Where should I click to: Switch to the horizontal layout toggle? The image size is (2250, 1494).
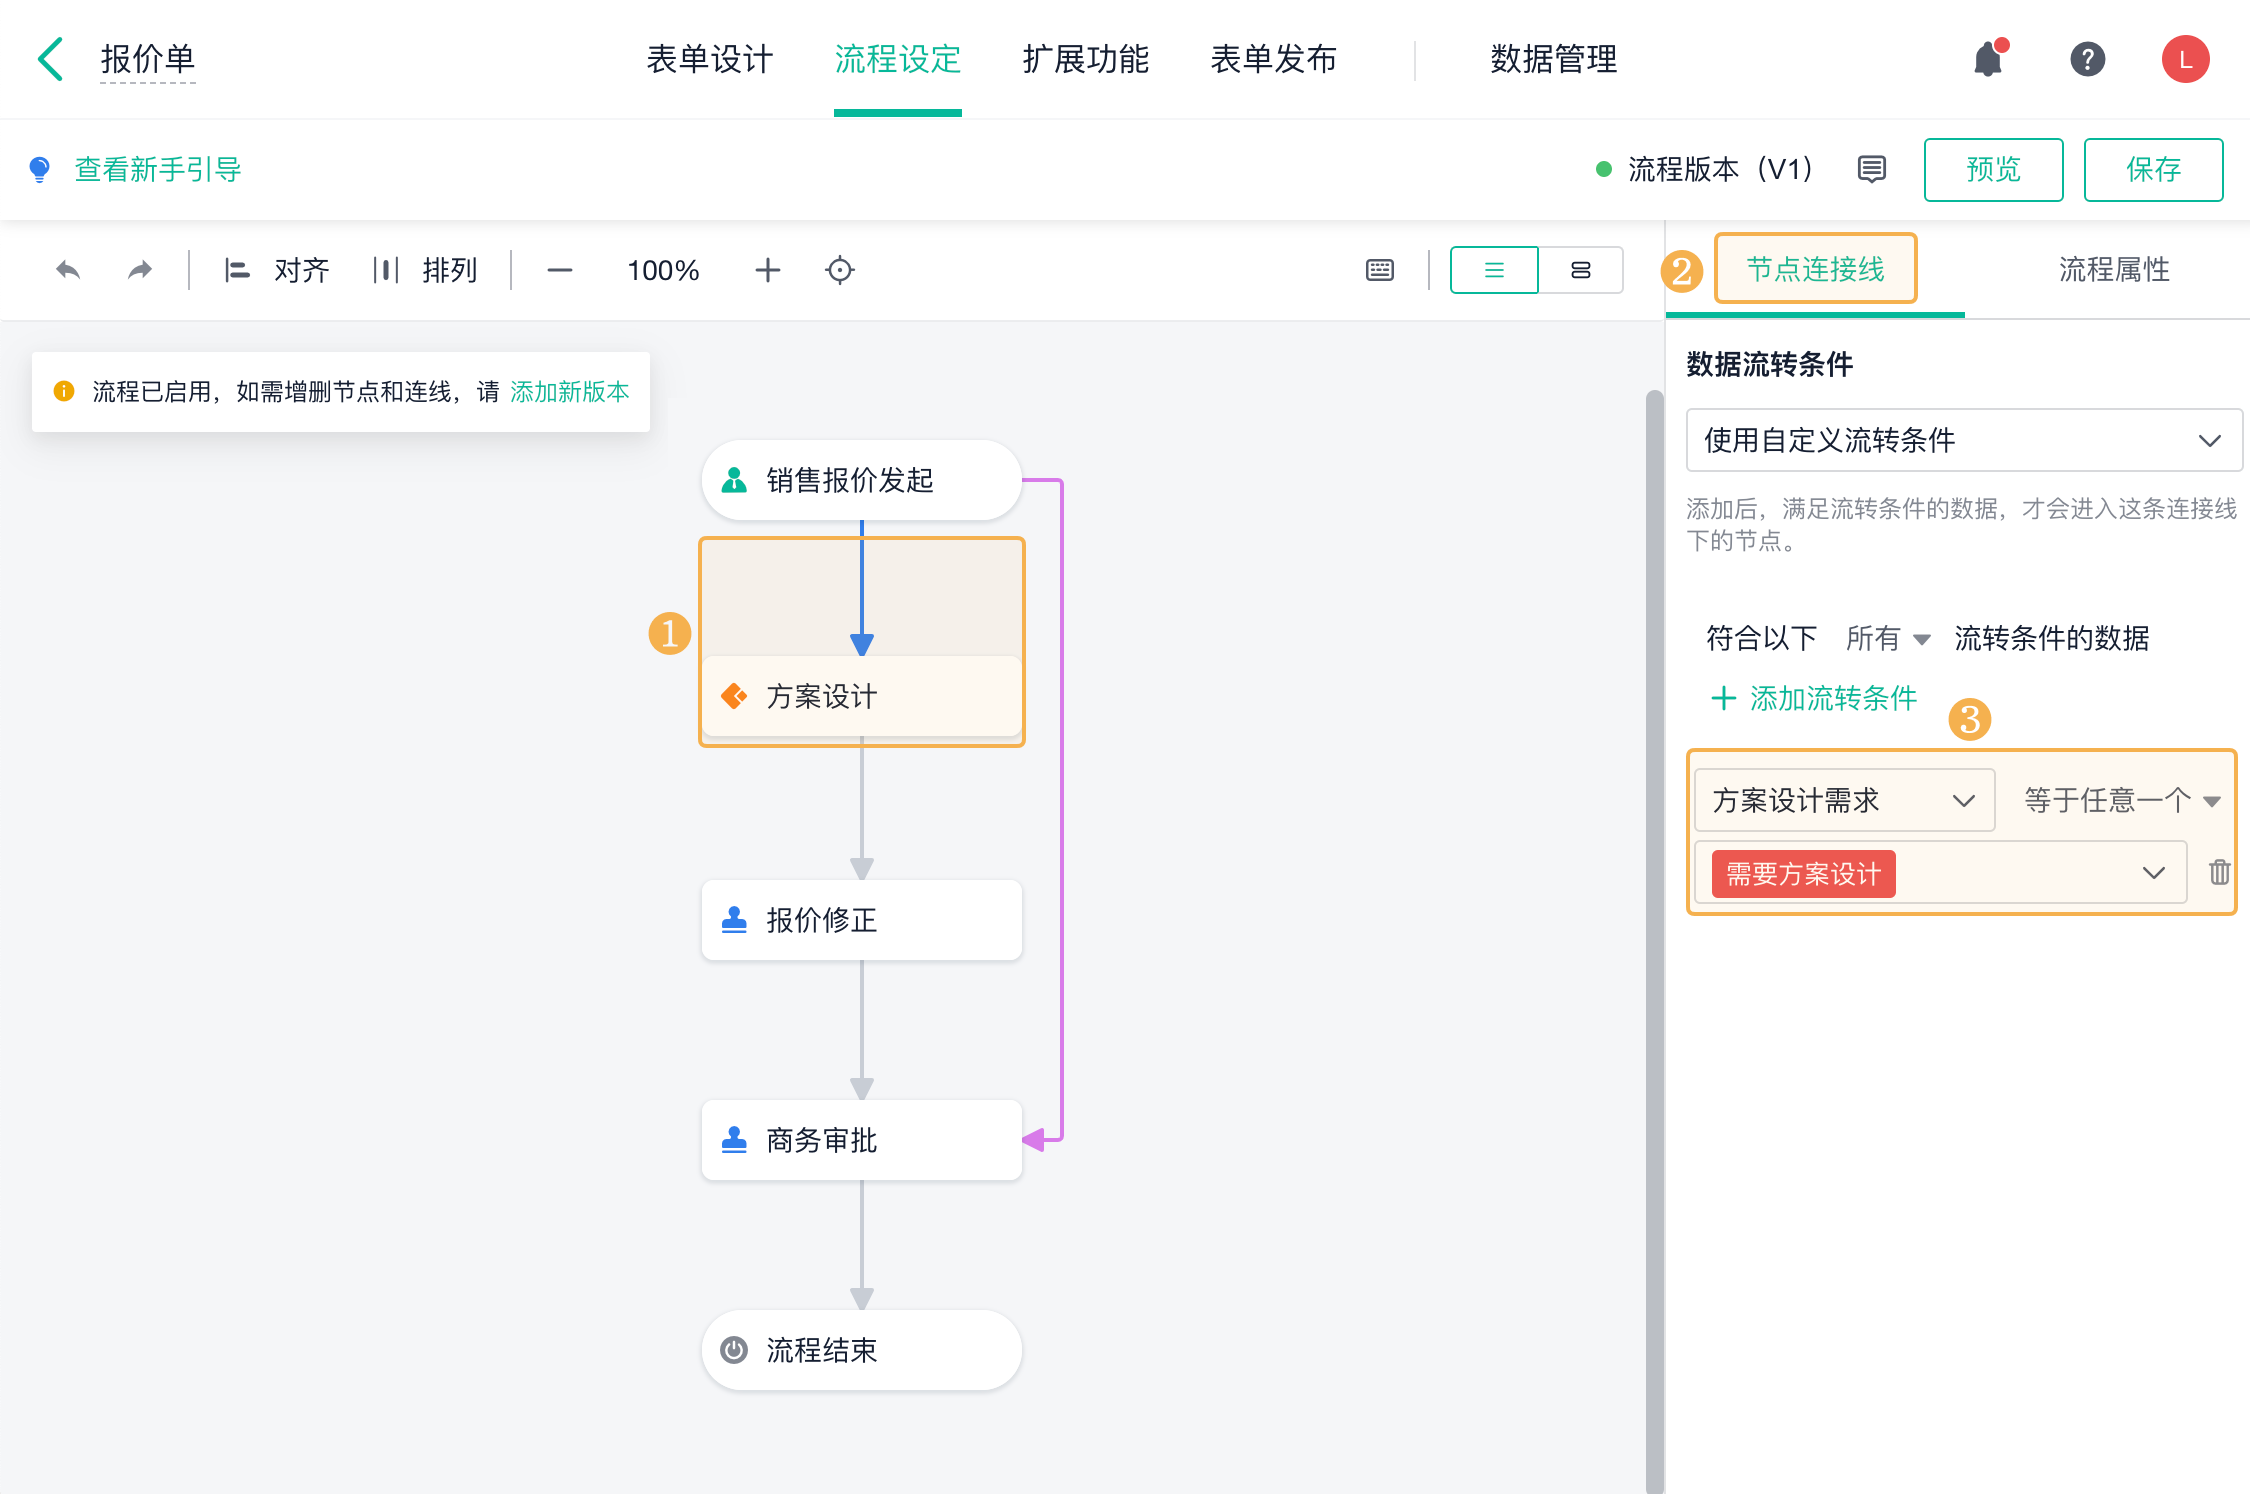pos(1581,270)
